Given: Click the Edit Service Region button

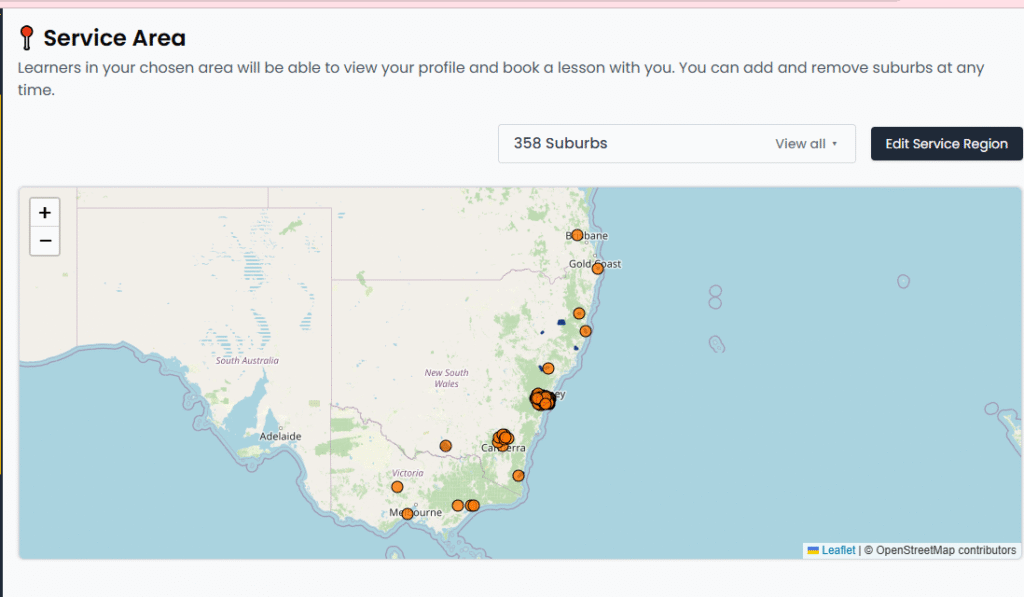Looking at the screenshot, I should (946, 144).
